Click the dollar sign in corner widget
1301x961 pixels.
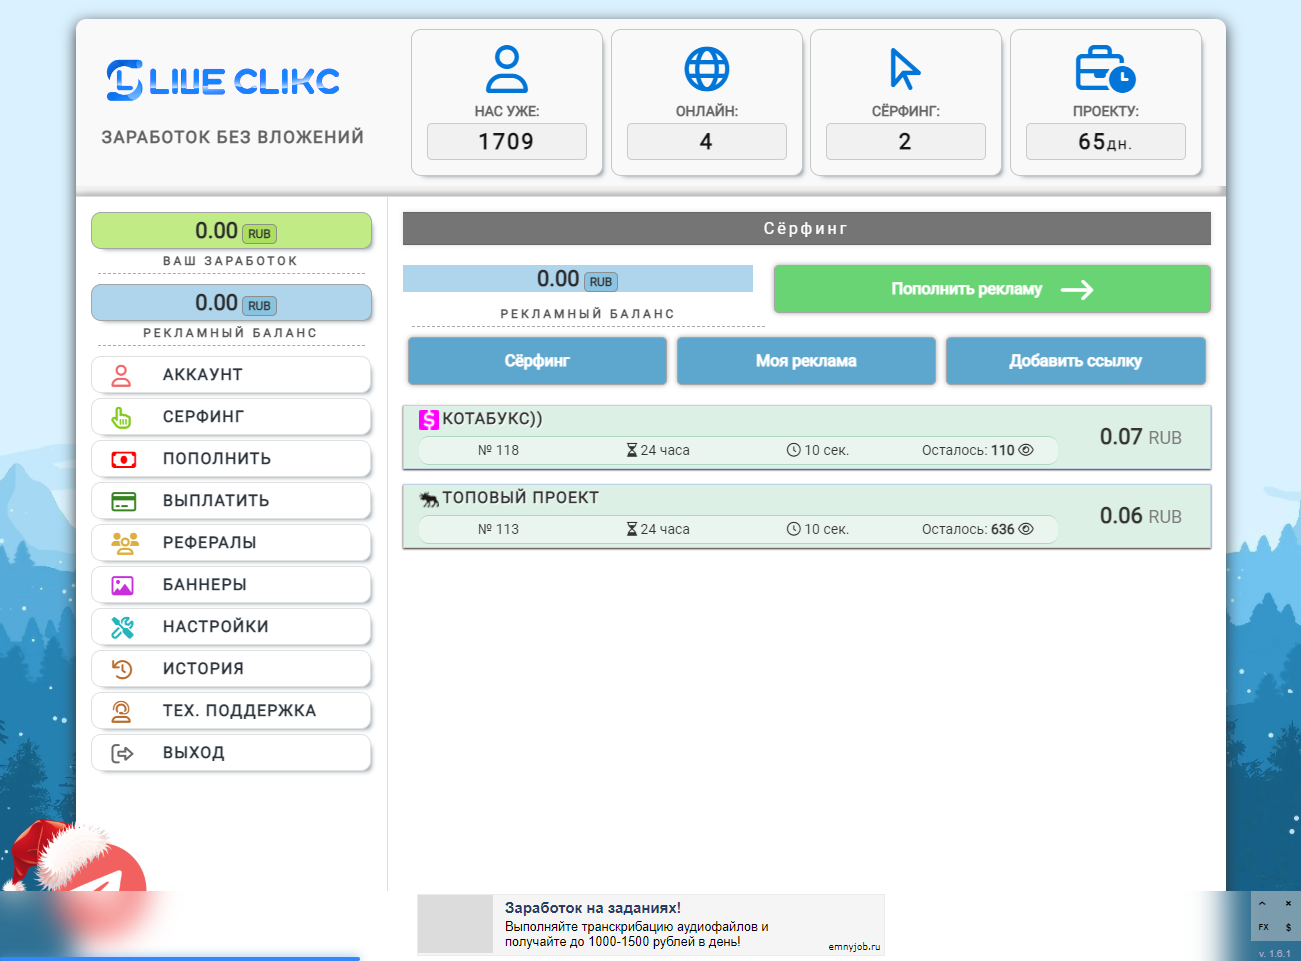1288,927
